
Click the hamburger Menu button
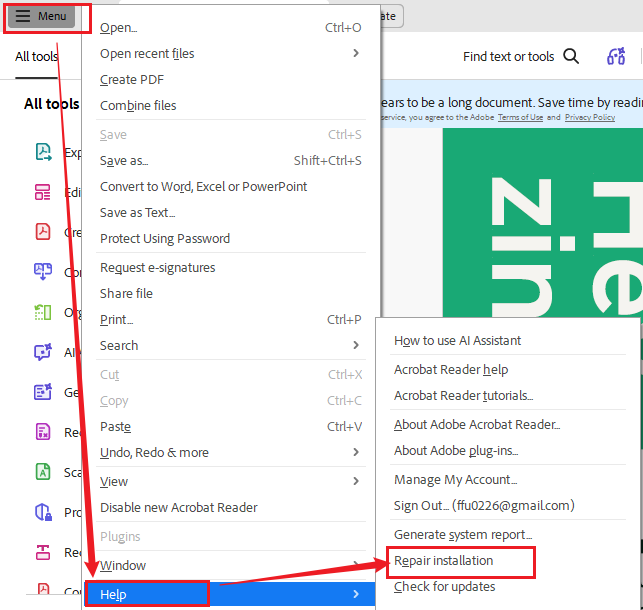(41, 16)
